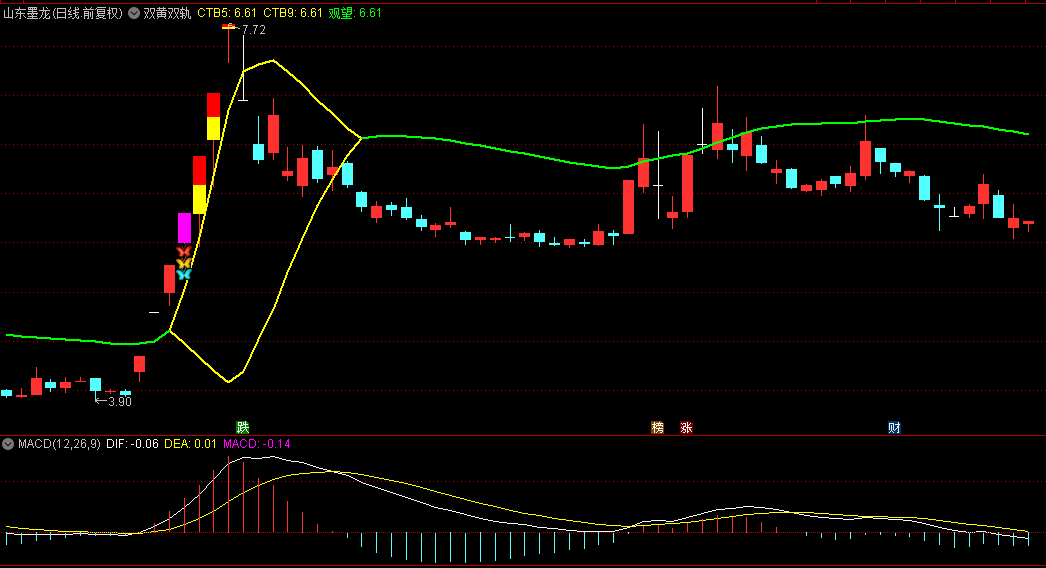This screenshot has width=1046, height=568.
Task: Click the red butterfly signal icon
Action: pyautogui.click(x=184, y=251)
